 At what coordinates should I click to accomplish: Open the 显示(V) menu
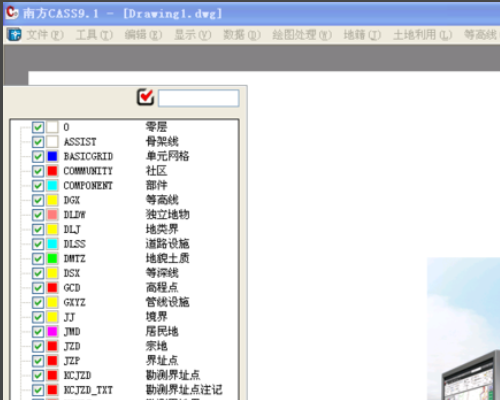point(193,35)
